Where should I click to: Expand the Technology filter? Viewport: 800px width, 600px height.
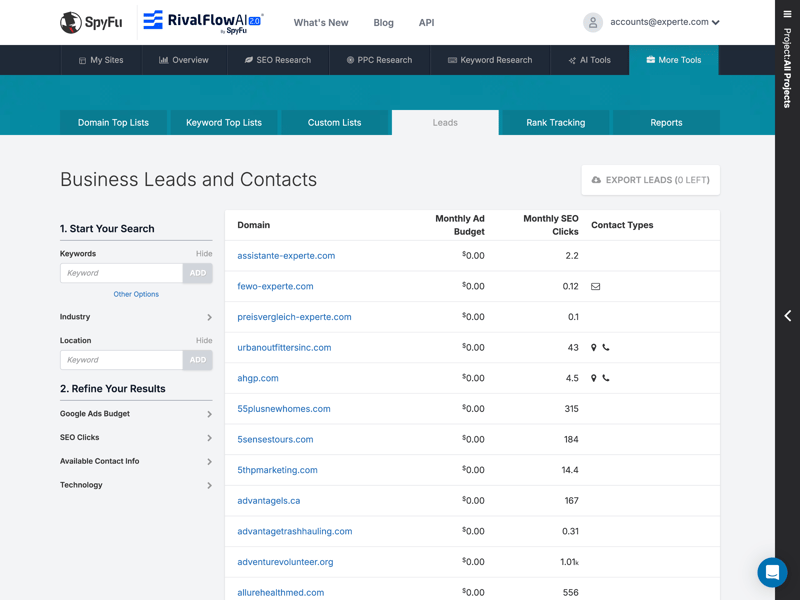tap(209, 486)
